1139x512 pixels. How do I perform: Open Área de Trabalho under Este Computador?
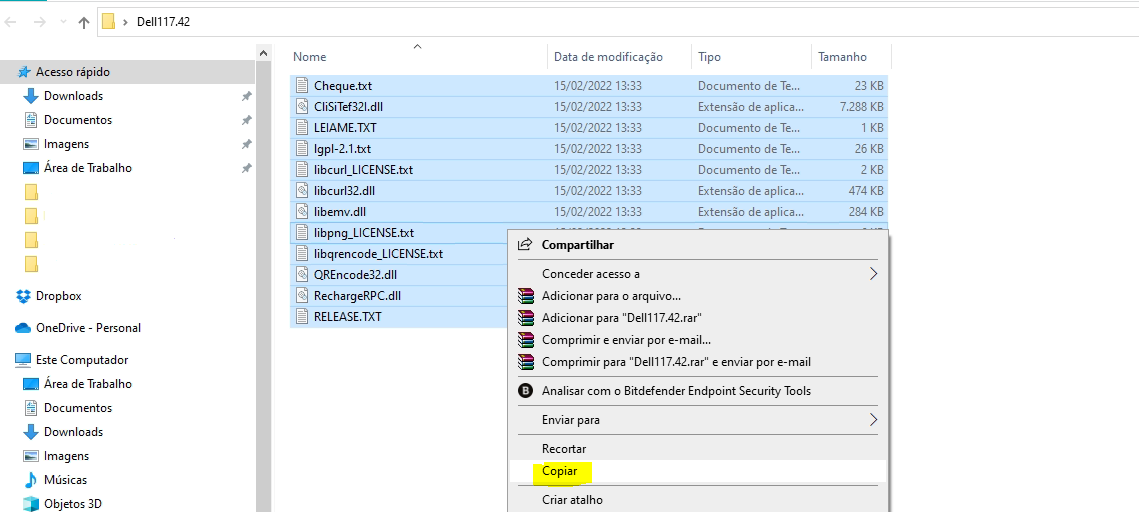tap(88, 383)
